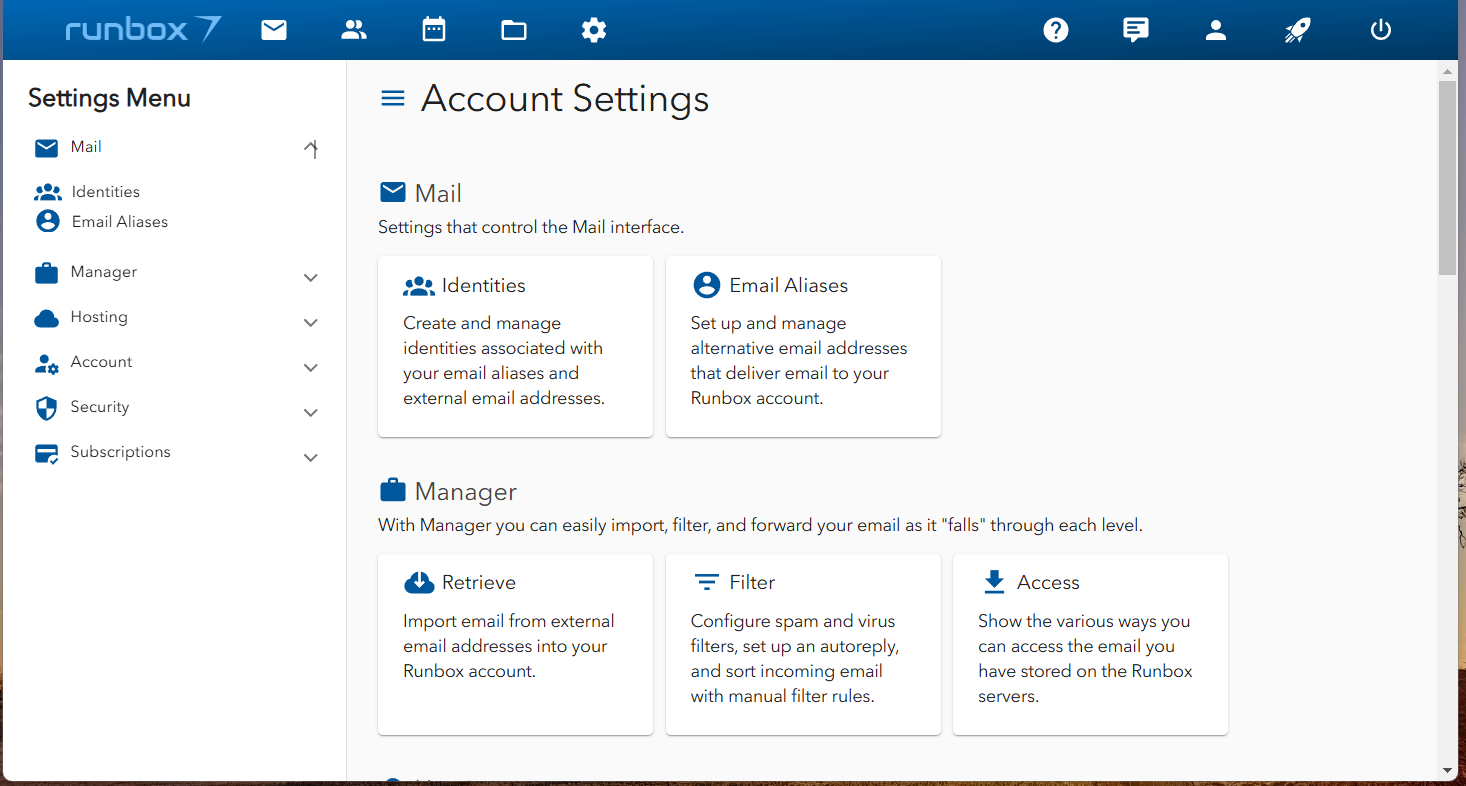Select Mail in the Settings Menu

[86, 147]
